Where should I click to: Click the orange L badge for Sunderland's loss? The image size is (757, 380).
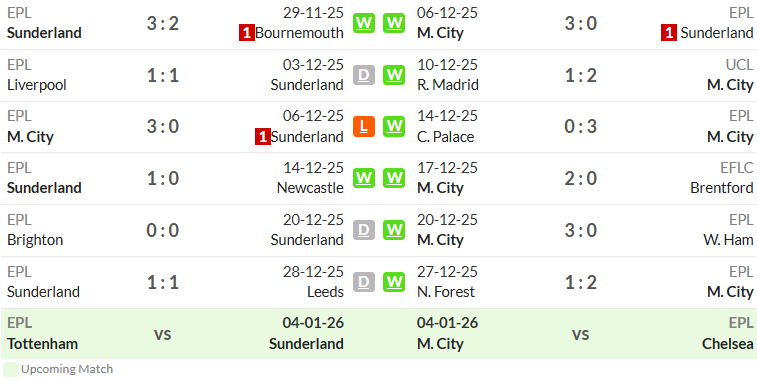pos(364,127)
